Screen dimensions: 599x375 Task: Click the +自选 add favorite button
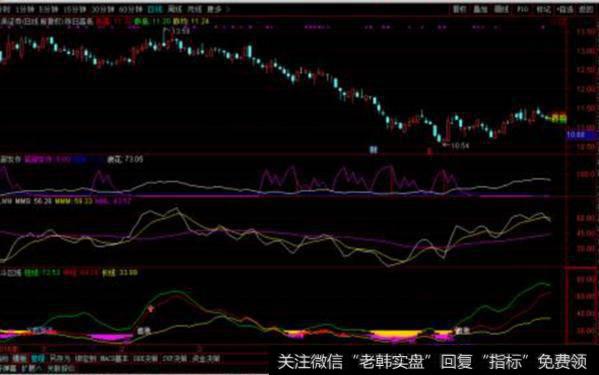[565, 9]
